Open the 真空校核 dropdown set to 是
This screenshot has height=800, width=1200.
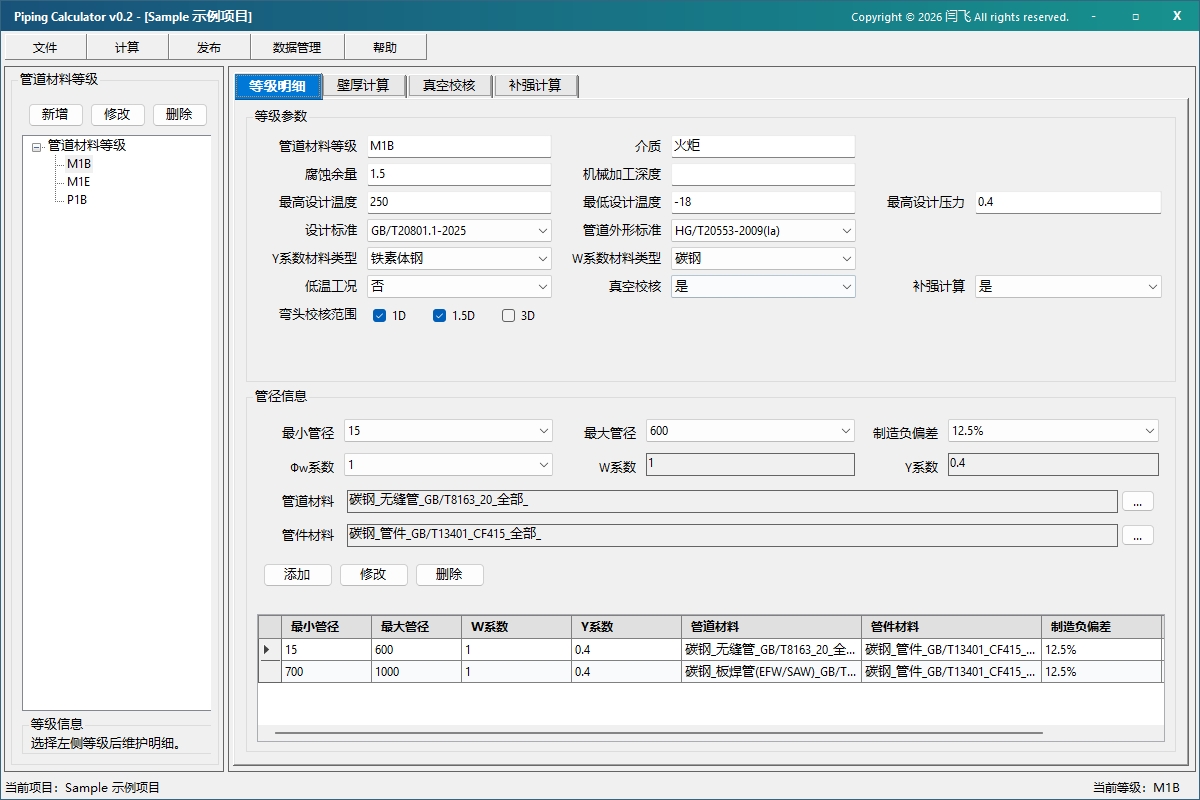tap(763, 287)
